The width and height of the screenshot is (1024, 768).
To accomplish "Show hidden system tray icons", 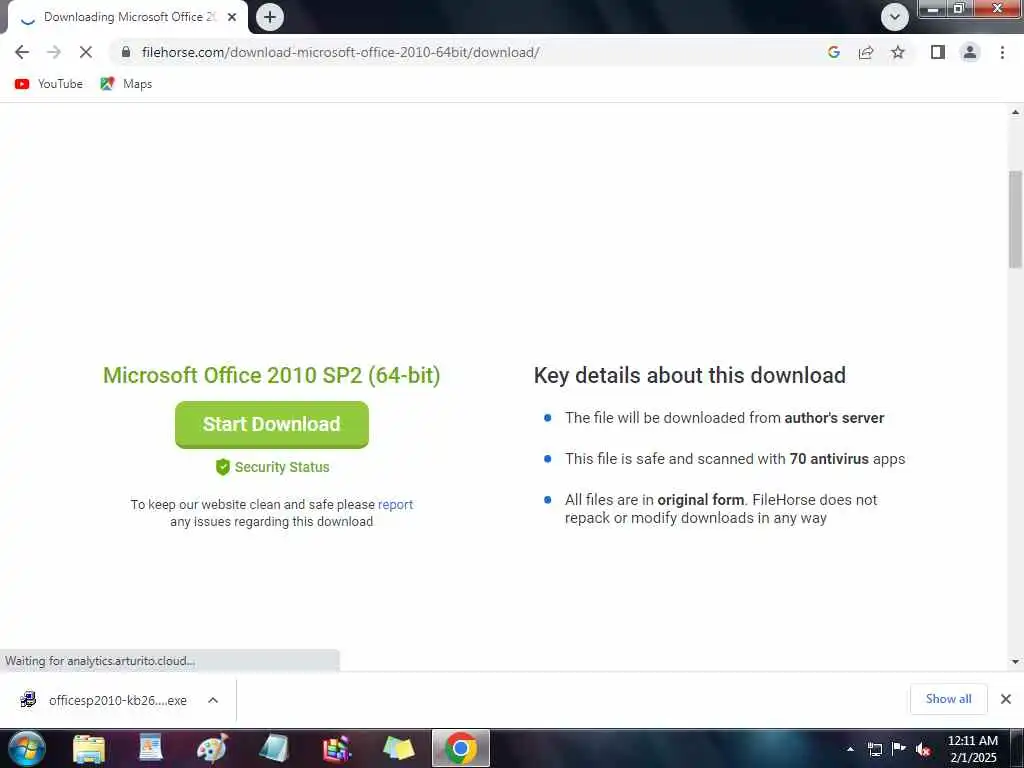I will (850, 749).
